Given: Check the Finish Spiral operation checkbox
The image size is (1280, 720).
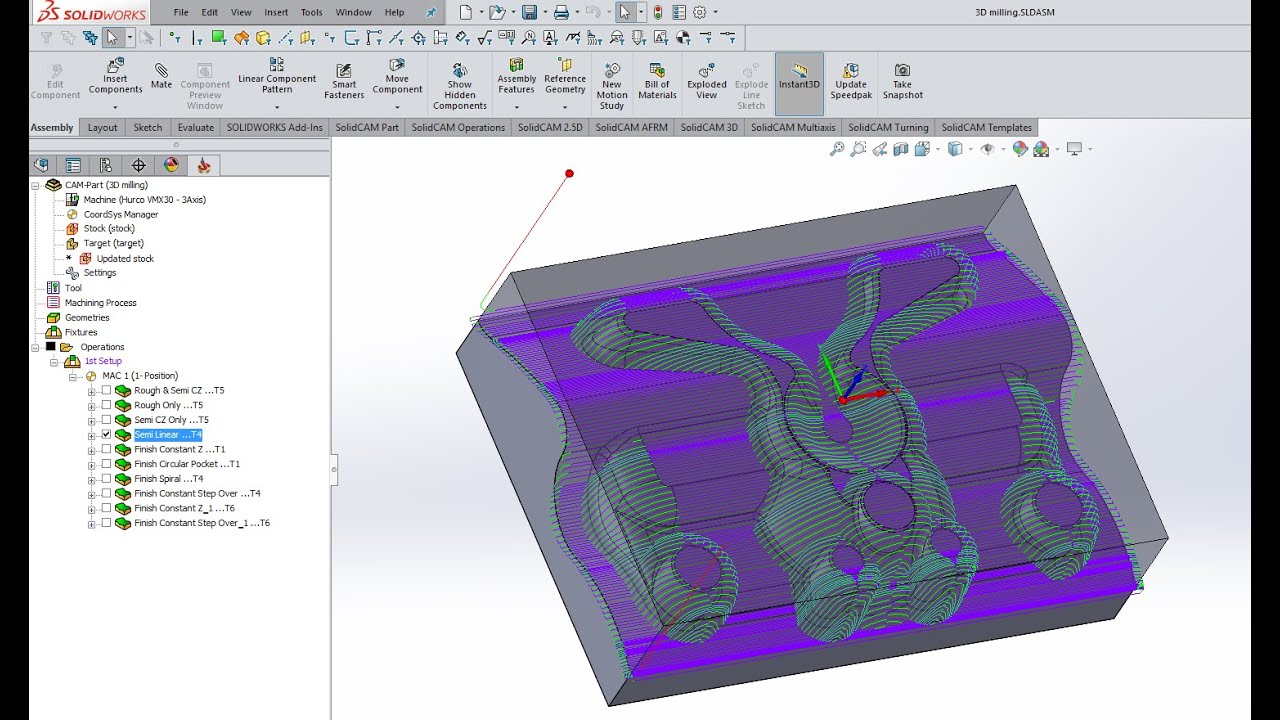Looking at the screenshot, I should point(106,479).
